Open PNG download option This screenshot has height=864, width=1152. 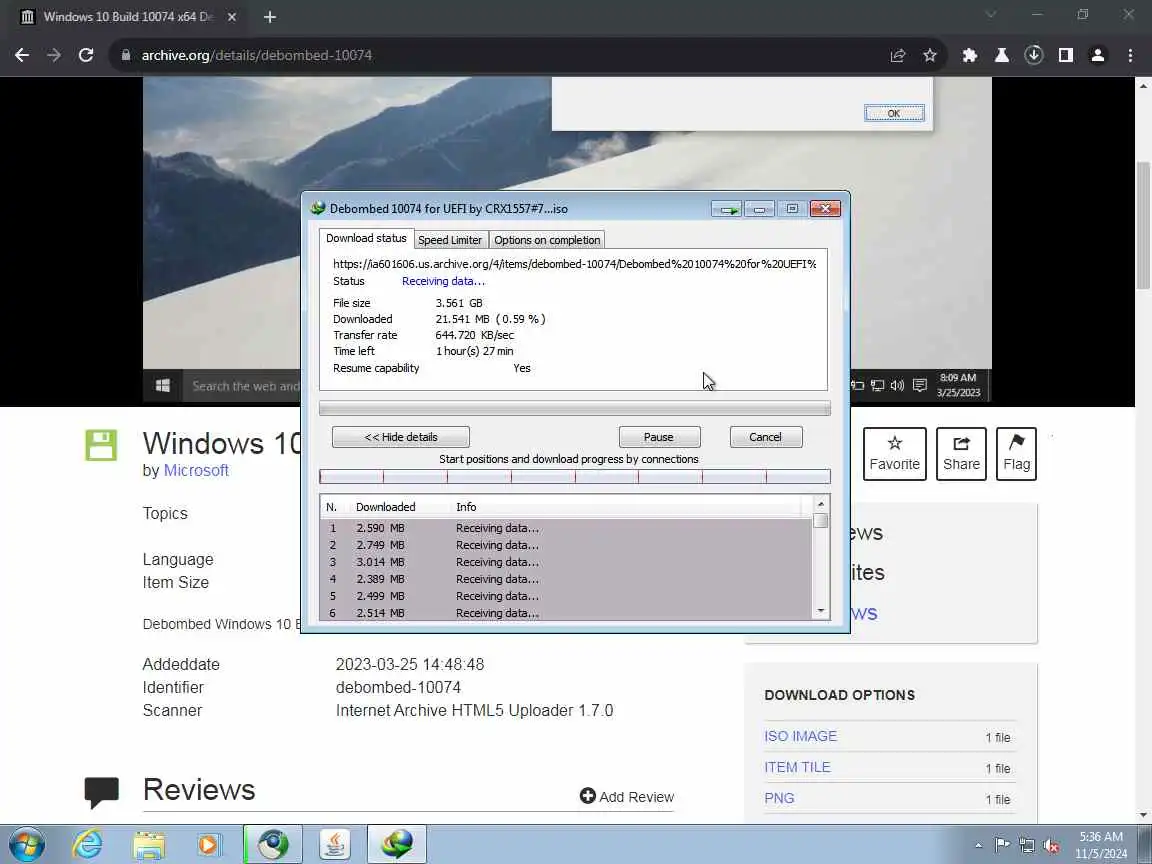pyautogui.click(x=779, y=798)
